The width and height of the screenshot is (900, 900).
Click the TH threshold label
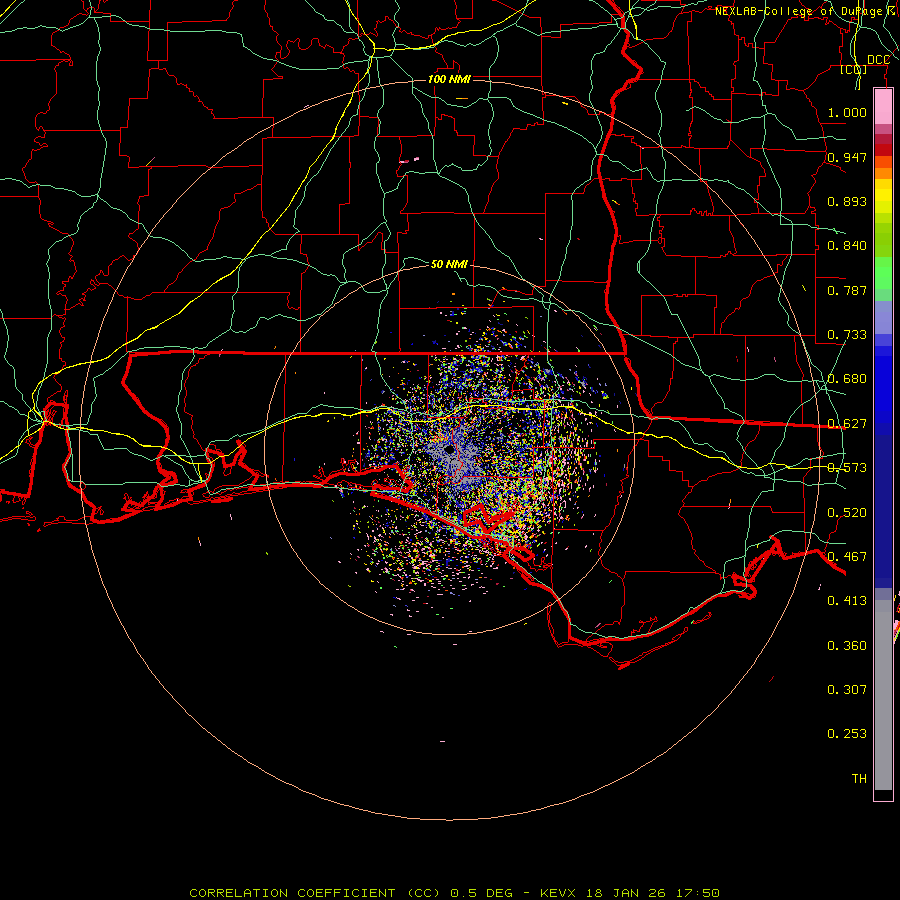tap(859, 778)
